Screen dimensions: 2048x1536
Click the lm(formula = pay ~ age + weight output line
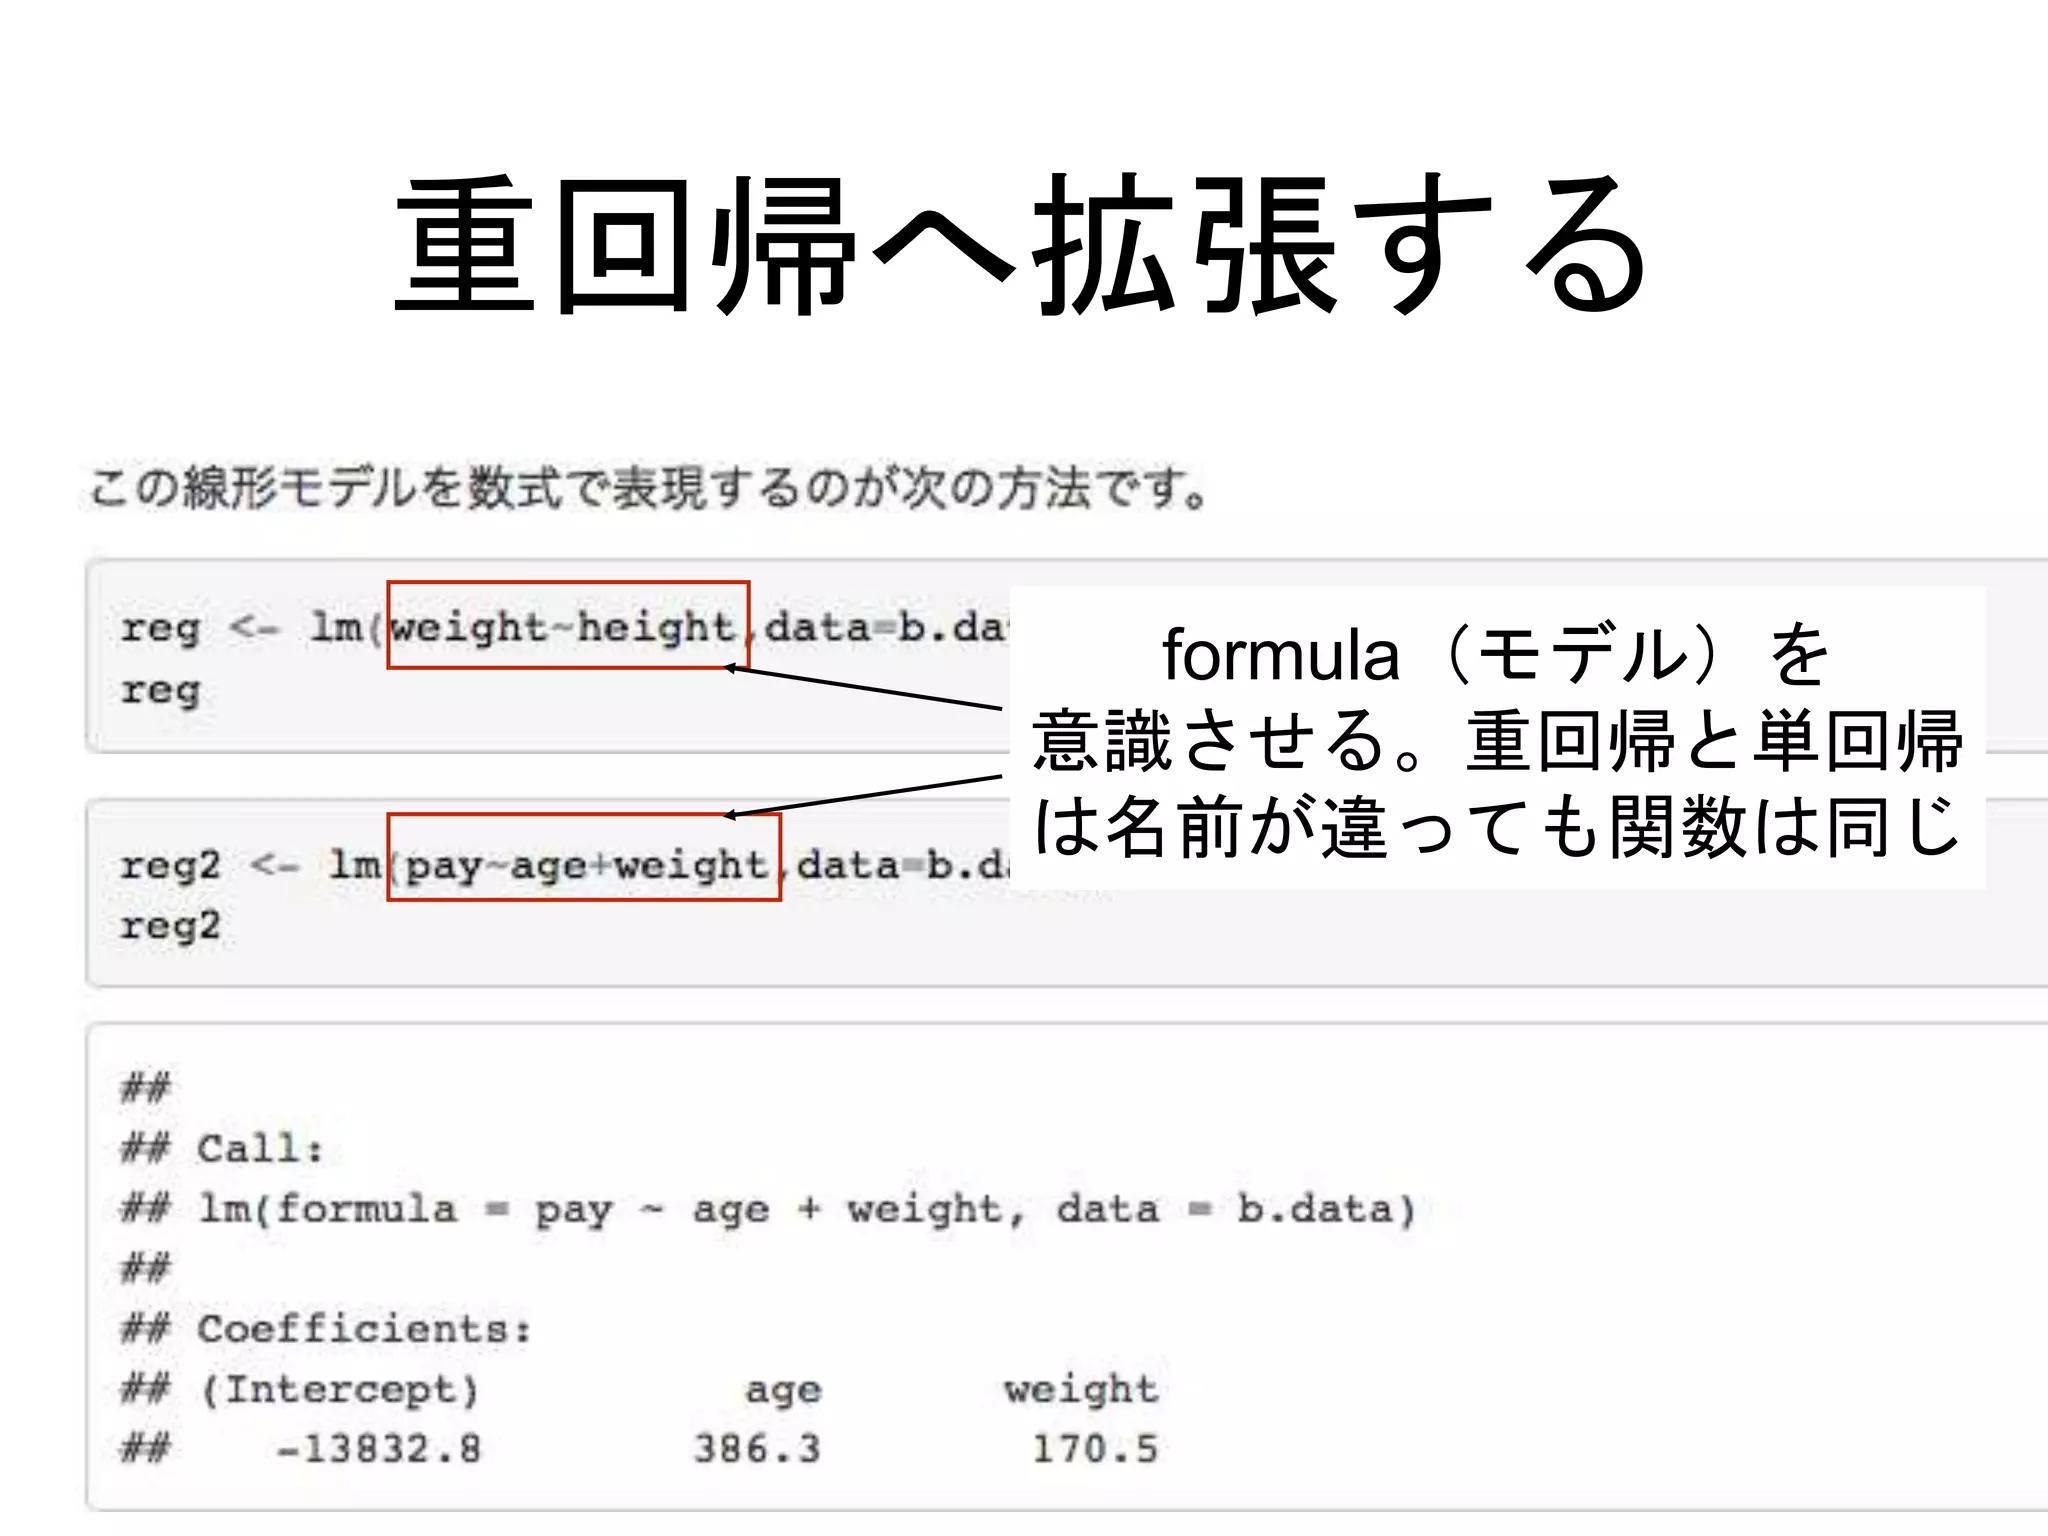pyautogui.click(x=768, y=1210)
